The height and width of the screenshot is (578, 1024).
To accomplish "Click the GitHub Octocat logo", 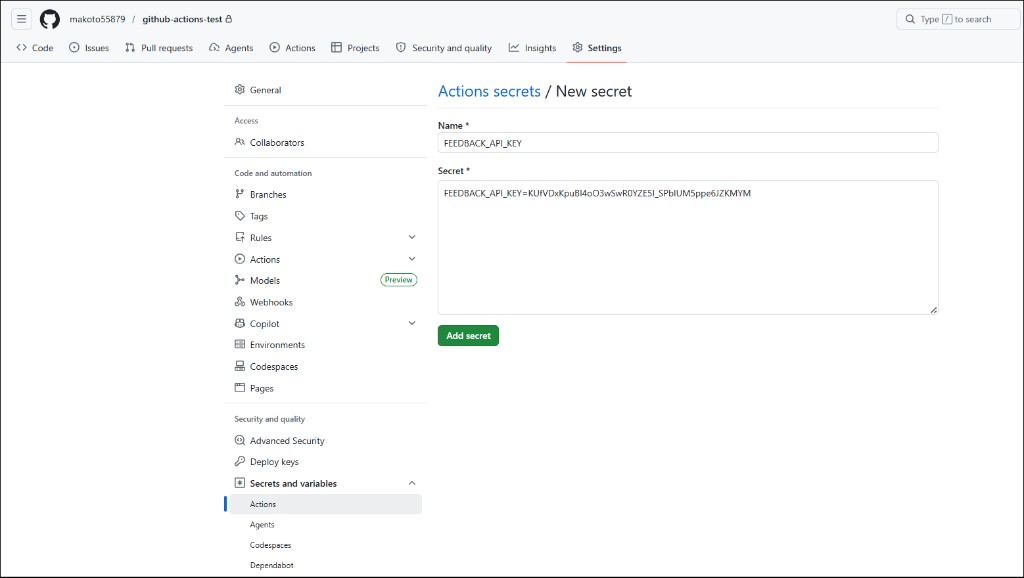I will pyautogui.click(x=50, y=19).
